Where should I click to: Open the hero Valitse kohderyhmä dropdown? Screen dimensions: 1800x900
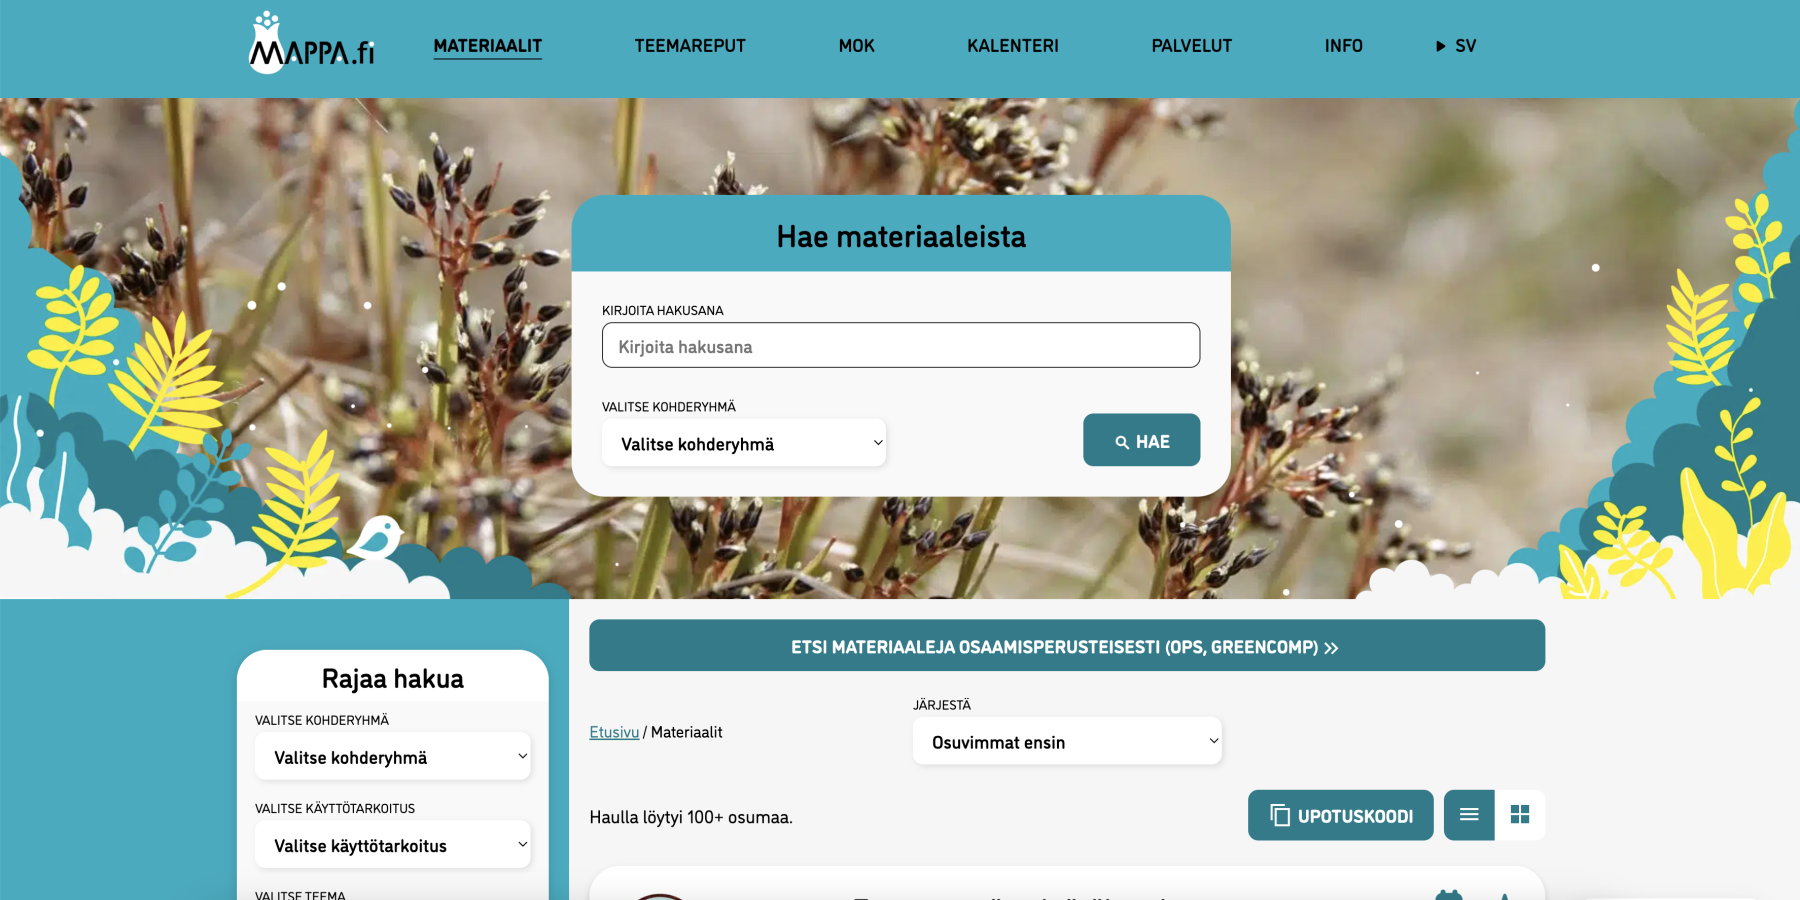tap(744, 443)
